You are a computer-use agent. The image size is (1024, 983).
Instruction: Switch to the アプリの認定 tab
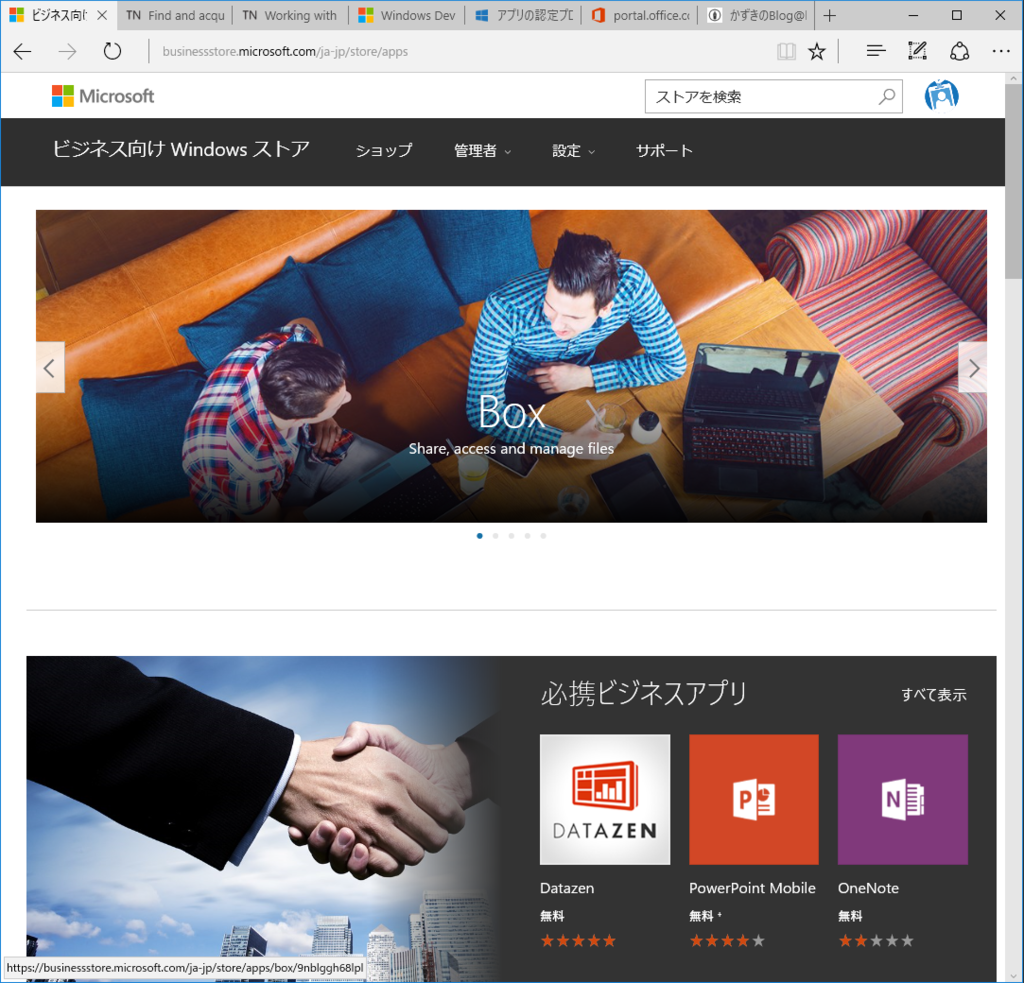pyautogui.click(x=524, y=16)
